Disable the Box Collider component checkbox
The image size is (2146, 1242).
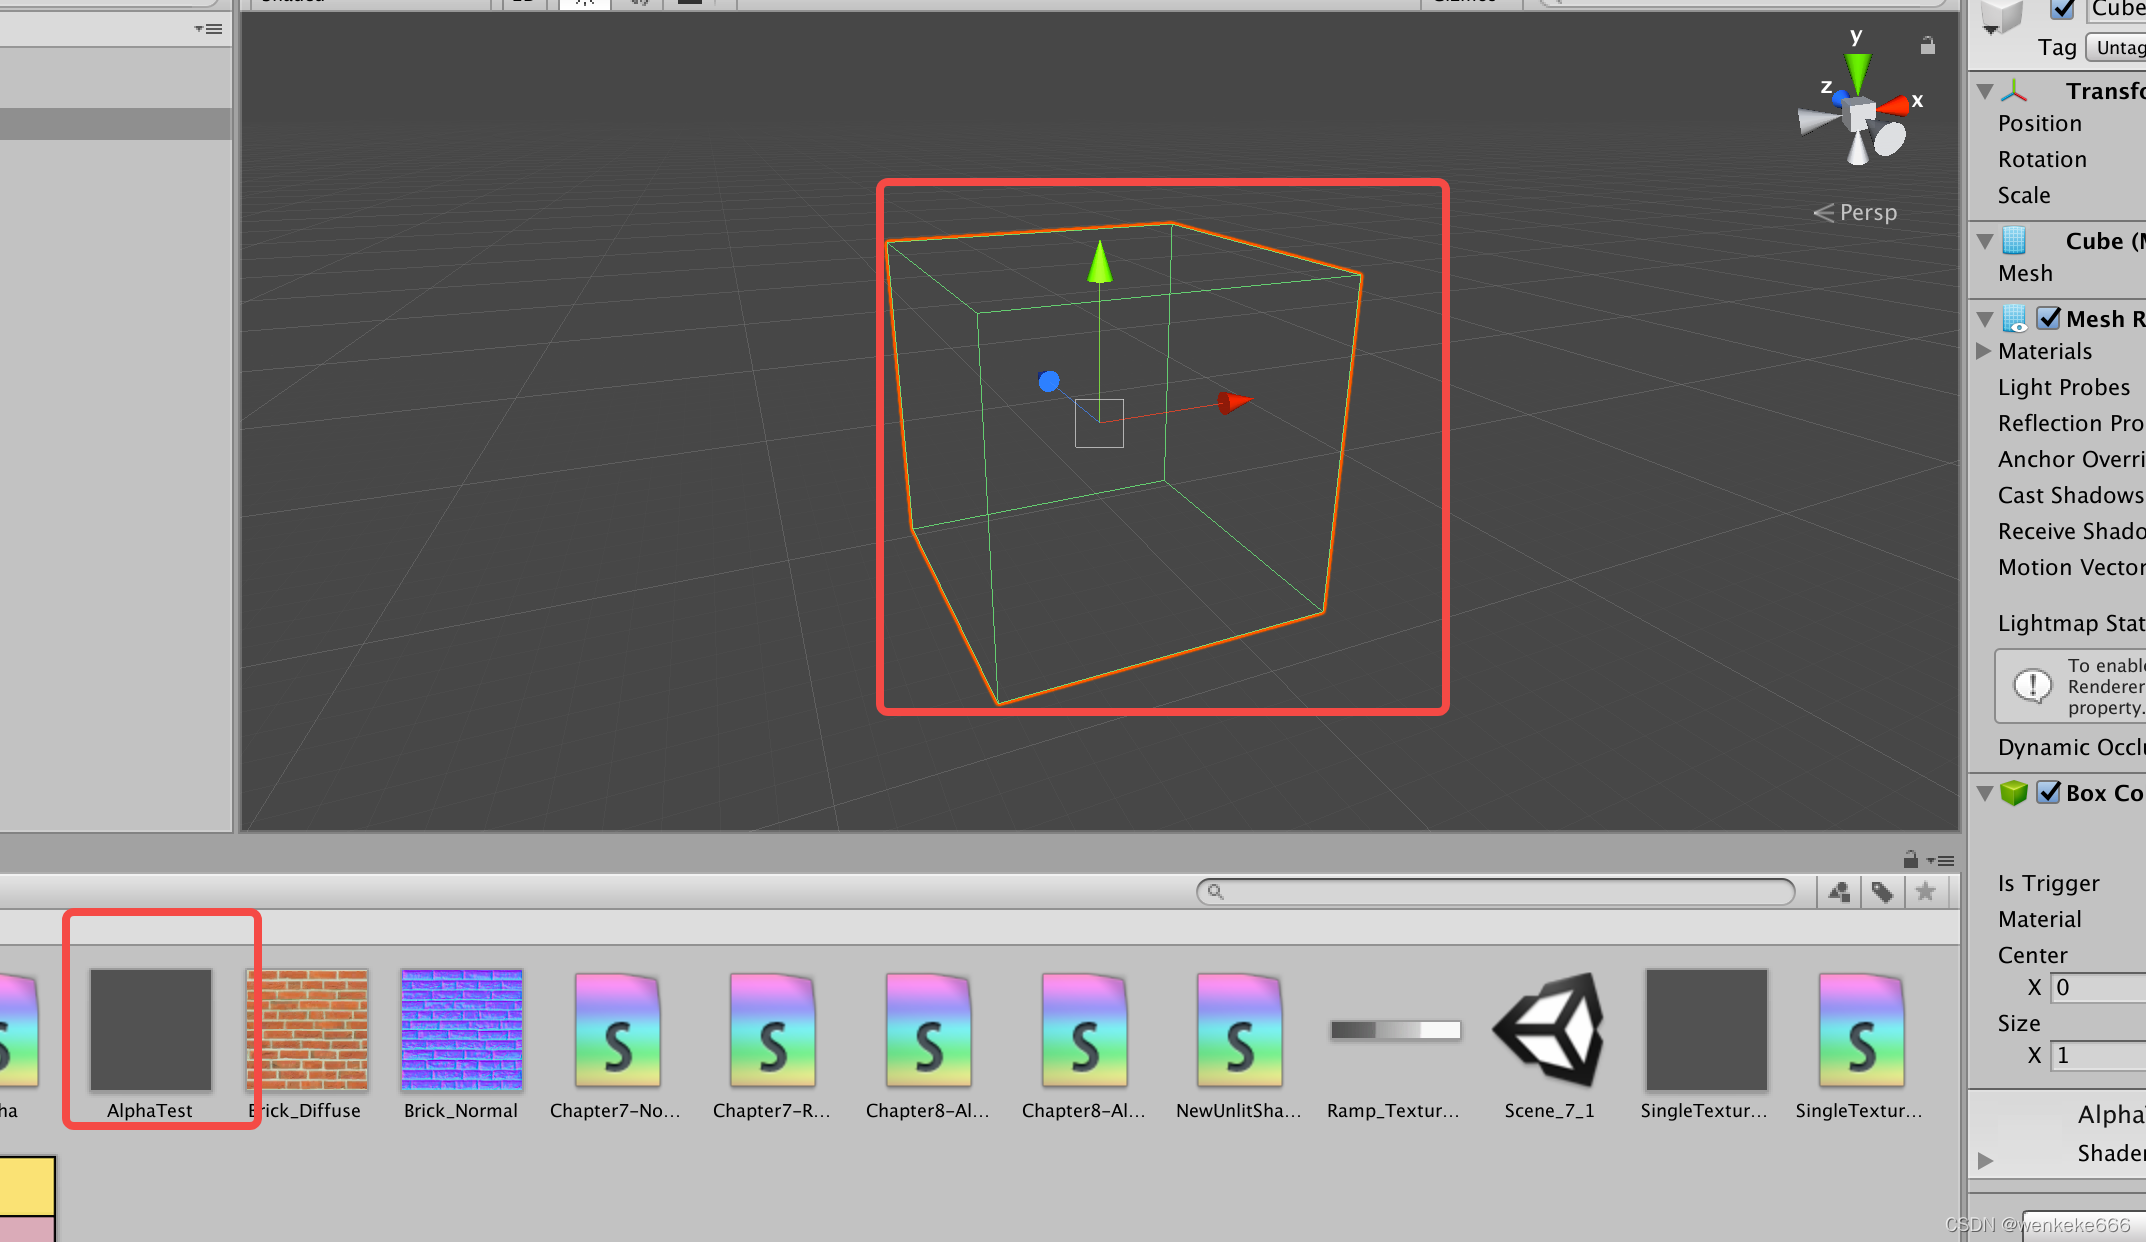point(2049,793)
